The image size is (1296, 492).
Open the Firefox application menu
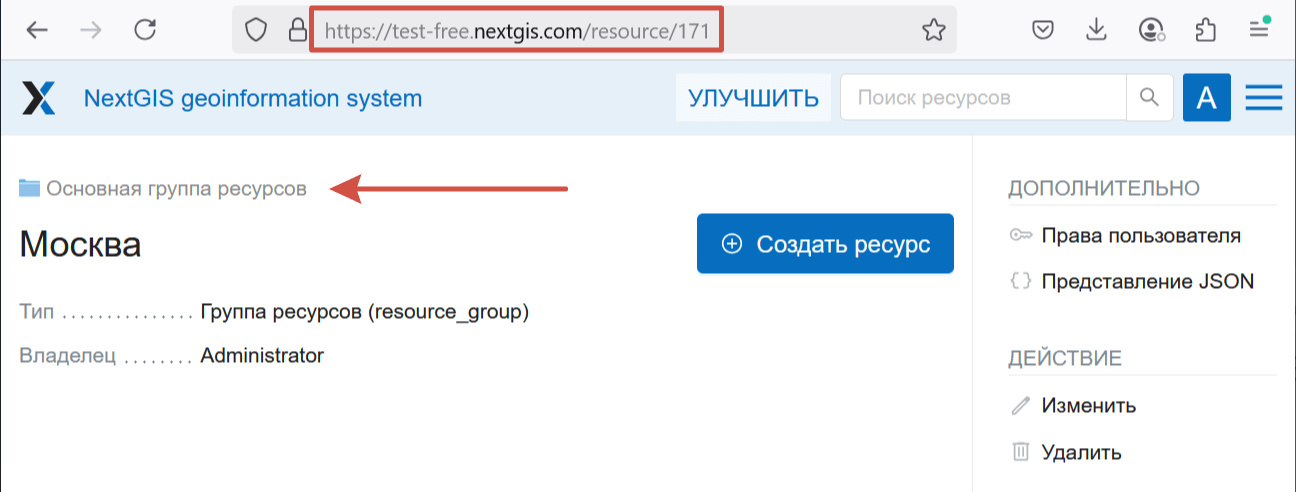point(1259,31)
